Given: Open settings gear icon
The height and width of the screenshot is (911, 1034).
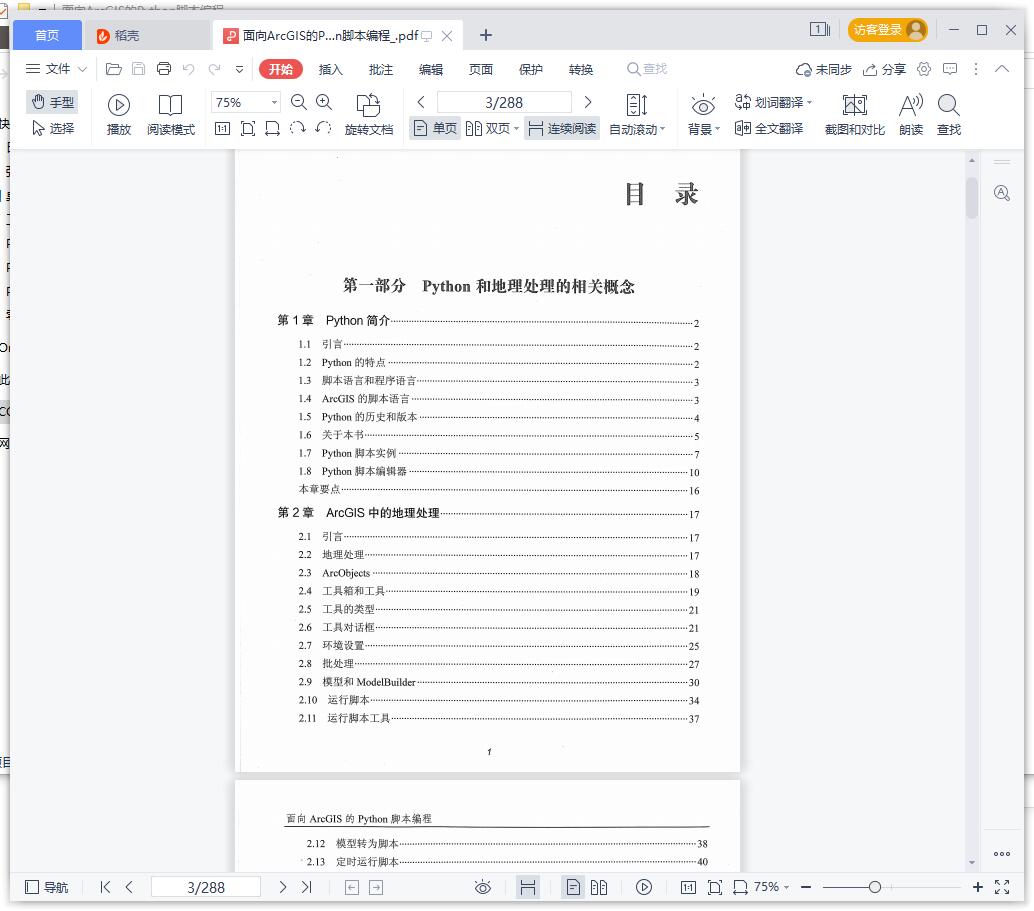Looking at the screenshot, I should (924, 69).
